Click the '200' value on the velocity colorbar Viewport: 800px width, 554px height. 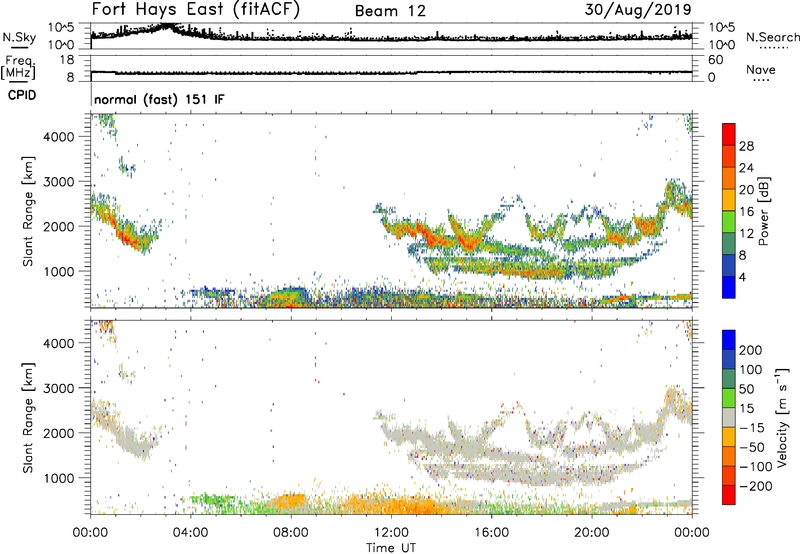[751, 350]
